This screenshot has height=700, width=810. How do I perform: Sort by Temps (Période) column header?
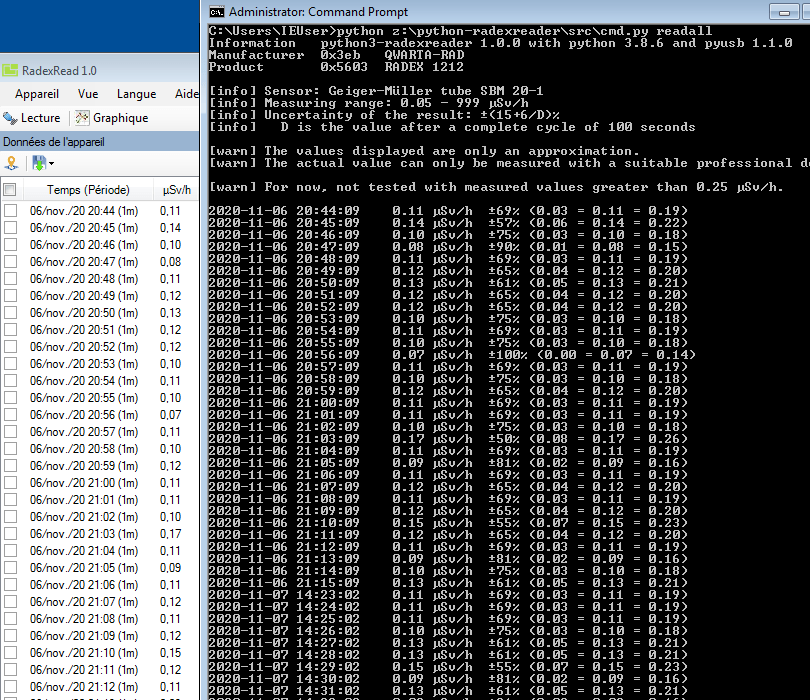tap(88, 190)
